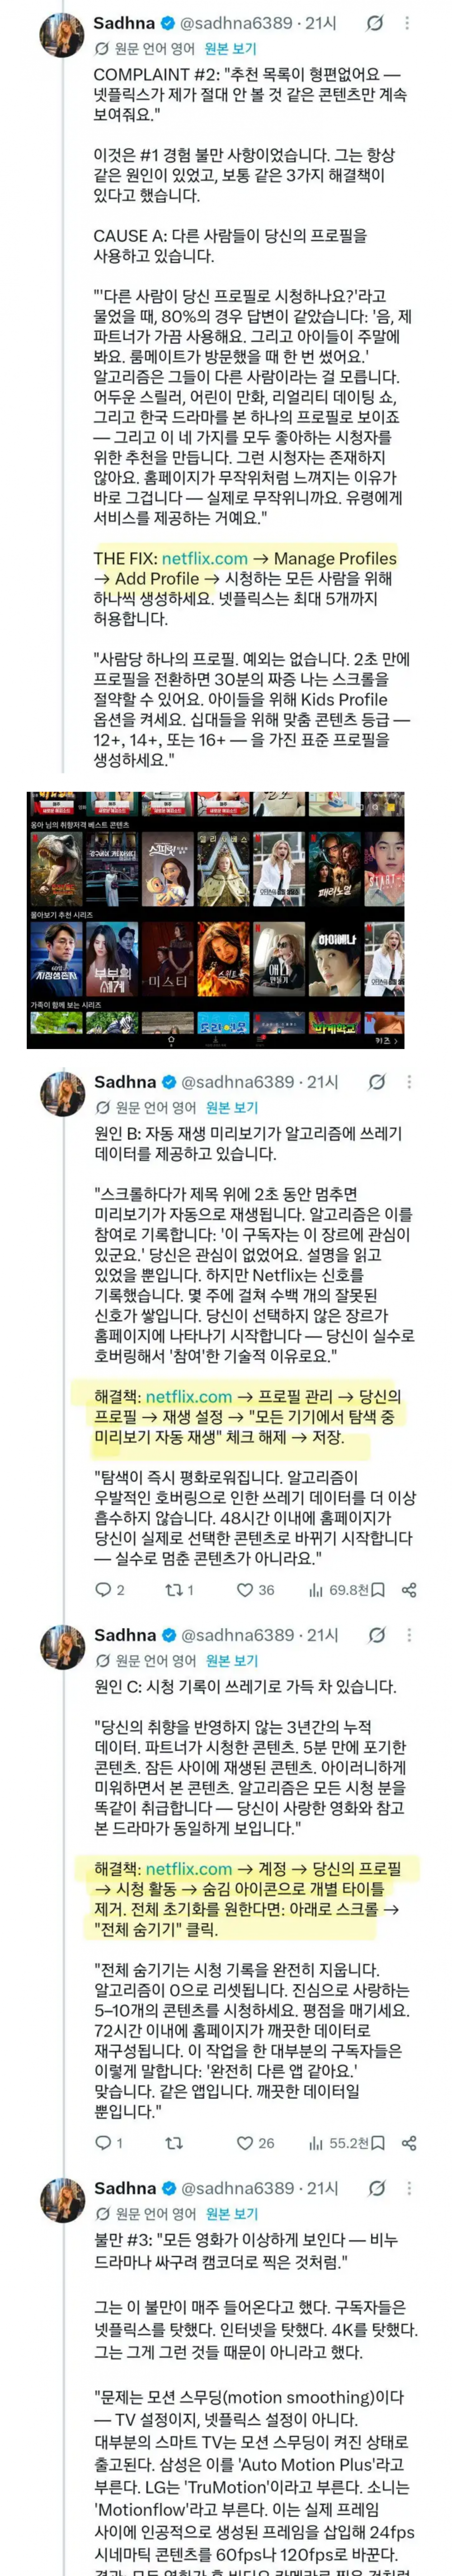The width and height of the screenshot is (452, 2576).
Task: Like the tweet with 26 likes
Action: click(x=255, y=2142)
